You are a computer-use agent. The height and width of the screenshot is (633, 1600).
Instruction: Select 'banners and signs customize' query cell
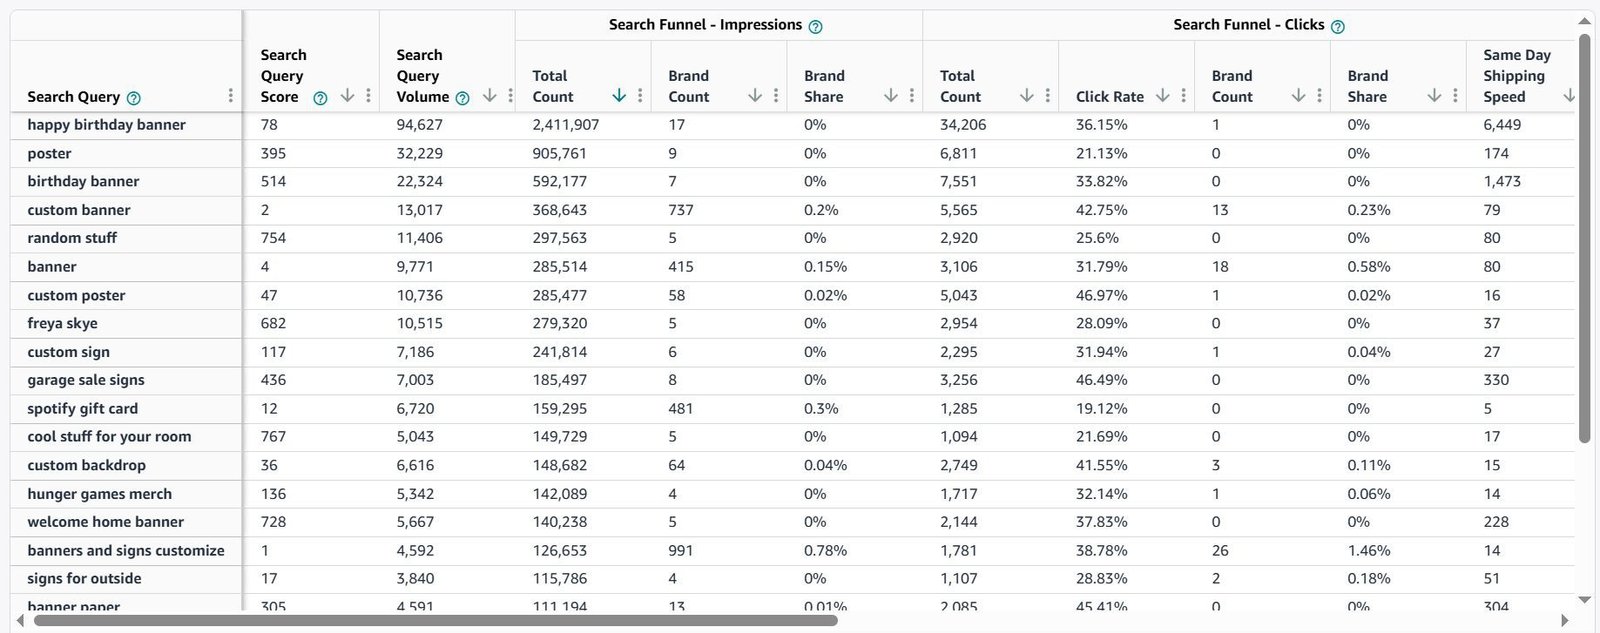[126, 550]
